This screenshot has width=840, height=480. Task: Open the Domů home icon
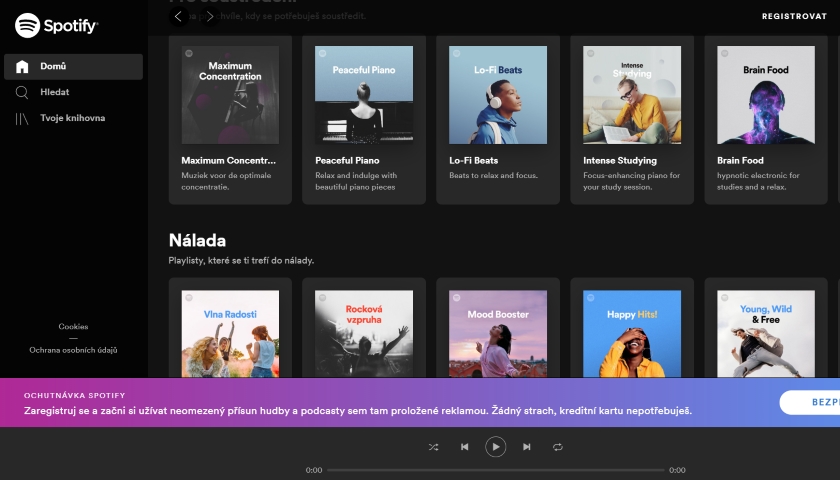(x=22, y=66)
